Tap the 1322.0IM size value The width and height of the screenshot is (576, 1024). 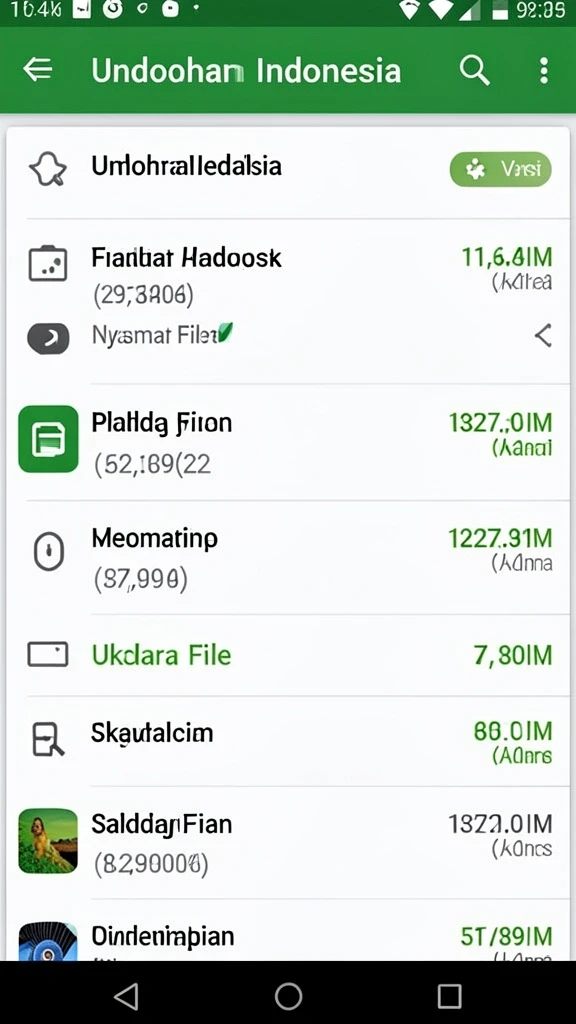[x=500, y=824]
